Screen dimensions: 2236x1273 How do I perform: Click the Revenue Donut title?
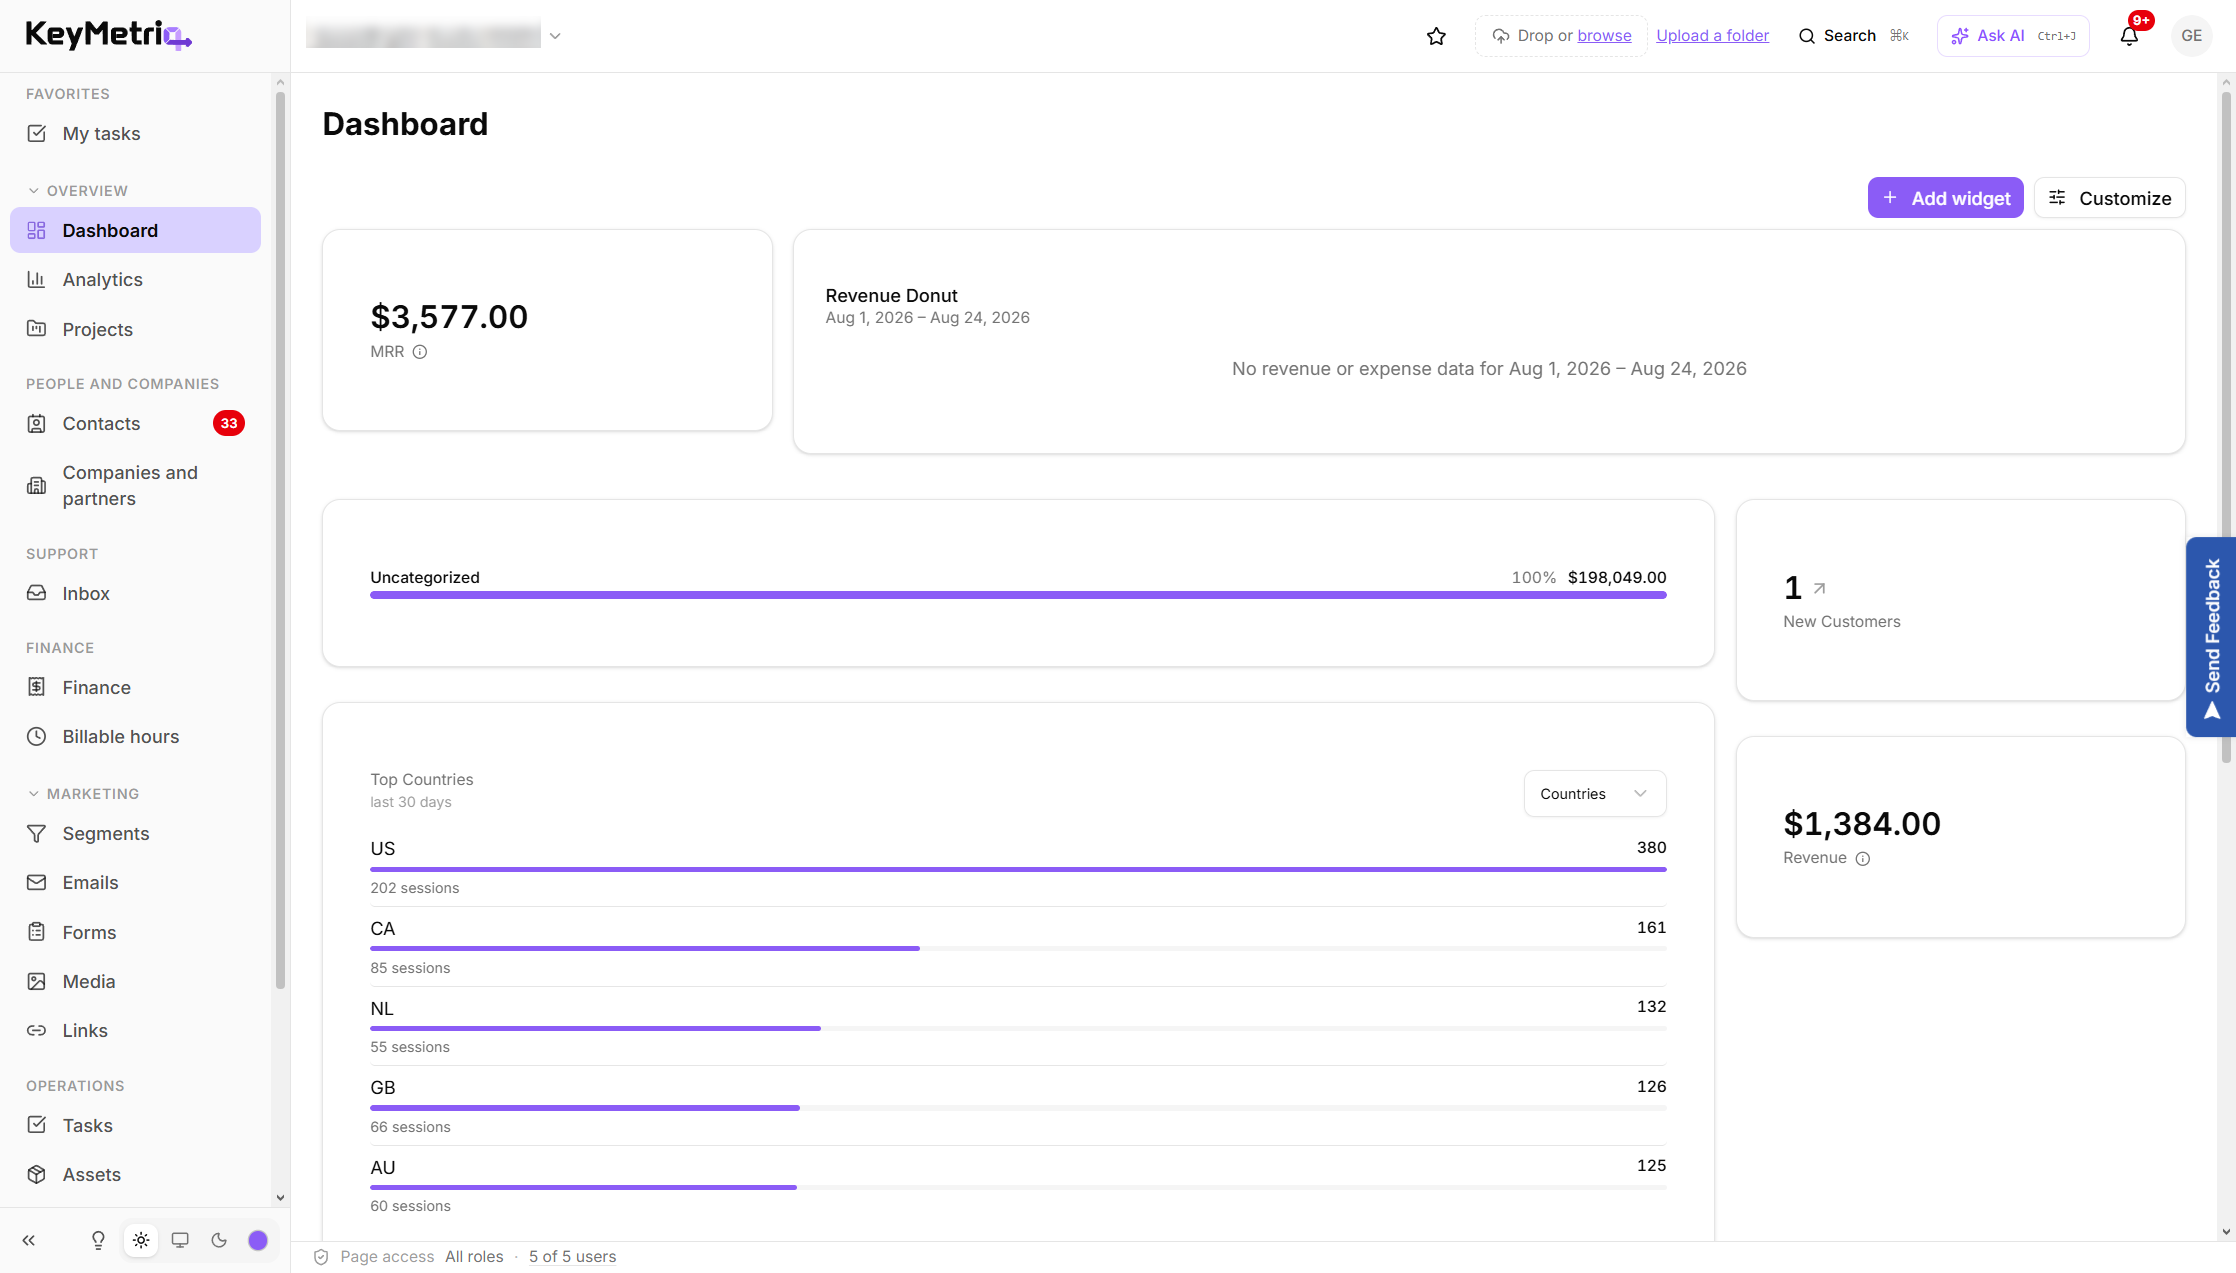point(891,296)
